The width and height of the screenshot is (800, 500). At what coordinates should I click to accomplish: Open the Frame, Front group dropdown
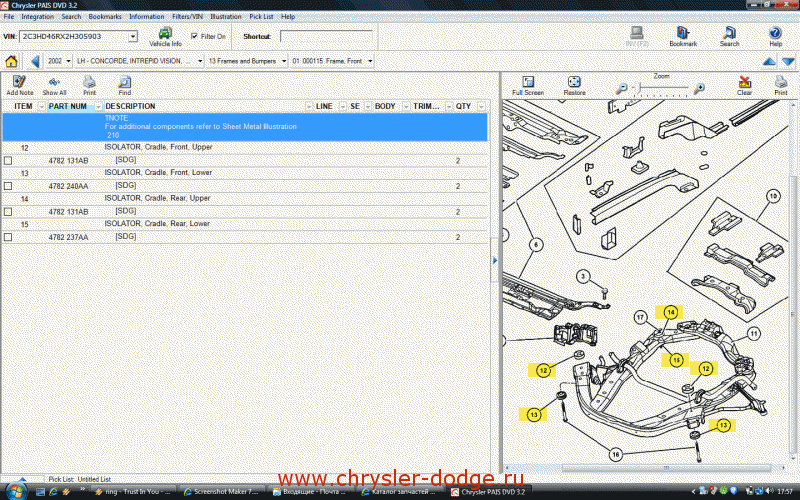click(370, 61)
